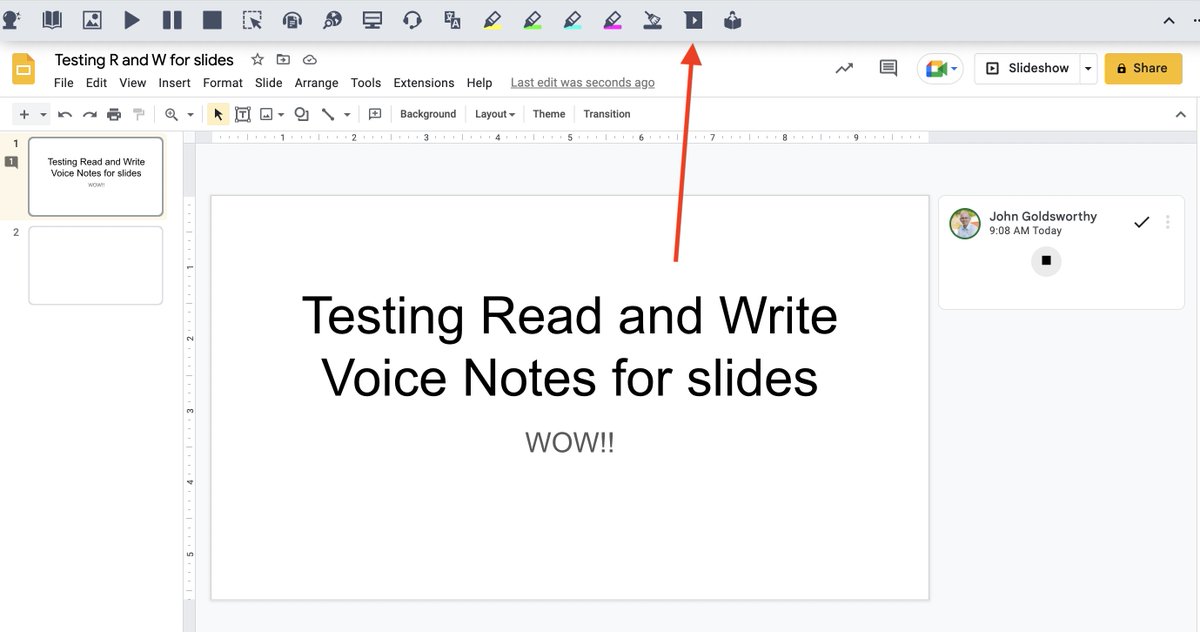The image size is (1200, 632).
Task: Expand the Slideshow options arrow
Action: click(1087, 68)
